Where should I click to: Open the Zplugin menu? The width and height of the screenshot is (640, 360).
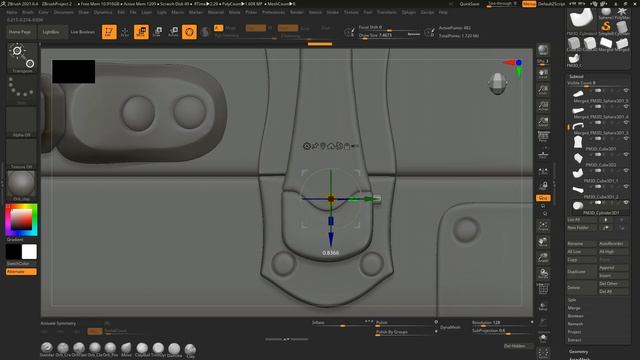409,12
